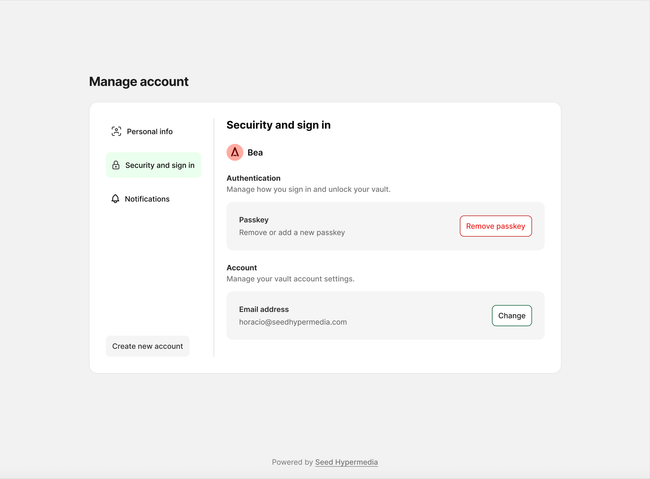Click the "Remove or add a new passkey" description

coord(292,232)
